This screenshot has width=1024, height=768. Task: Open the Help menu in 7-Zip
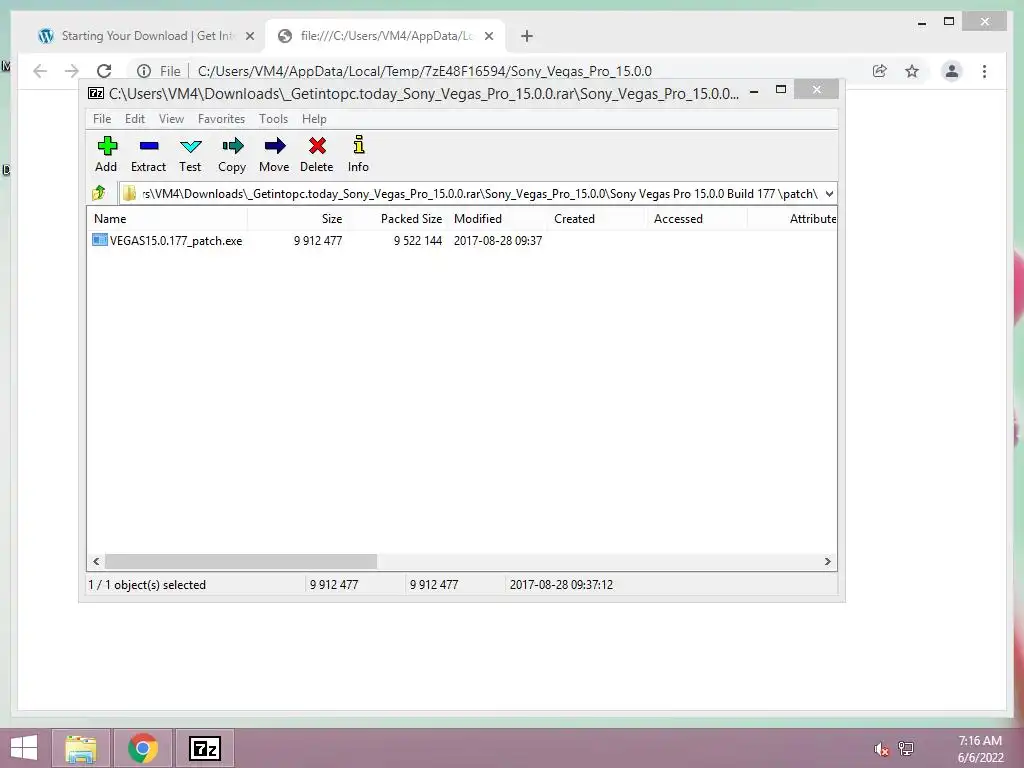(x=314, y=119)
